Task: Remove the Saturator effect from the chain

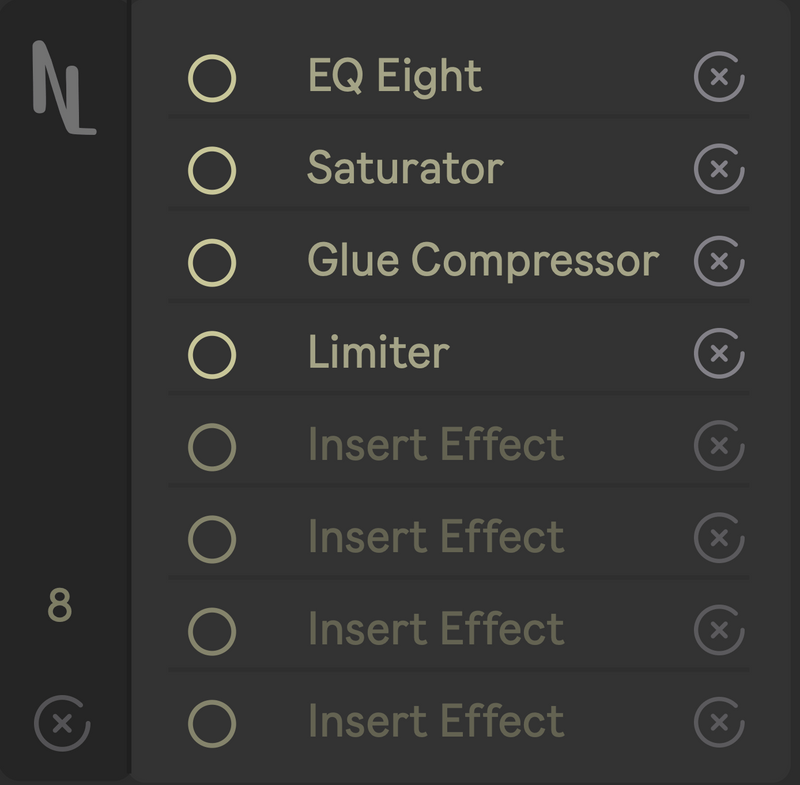Action: click(719, 168)
